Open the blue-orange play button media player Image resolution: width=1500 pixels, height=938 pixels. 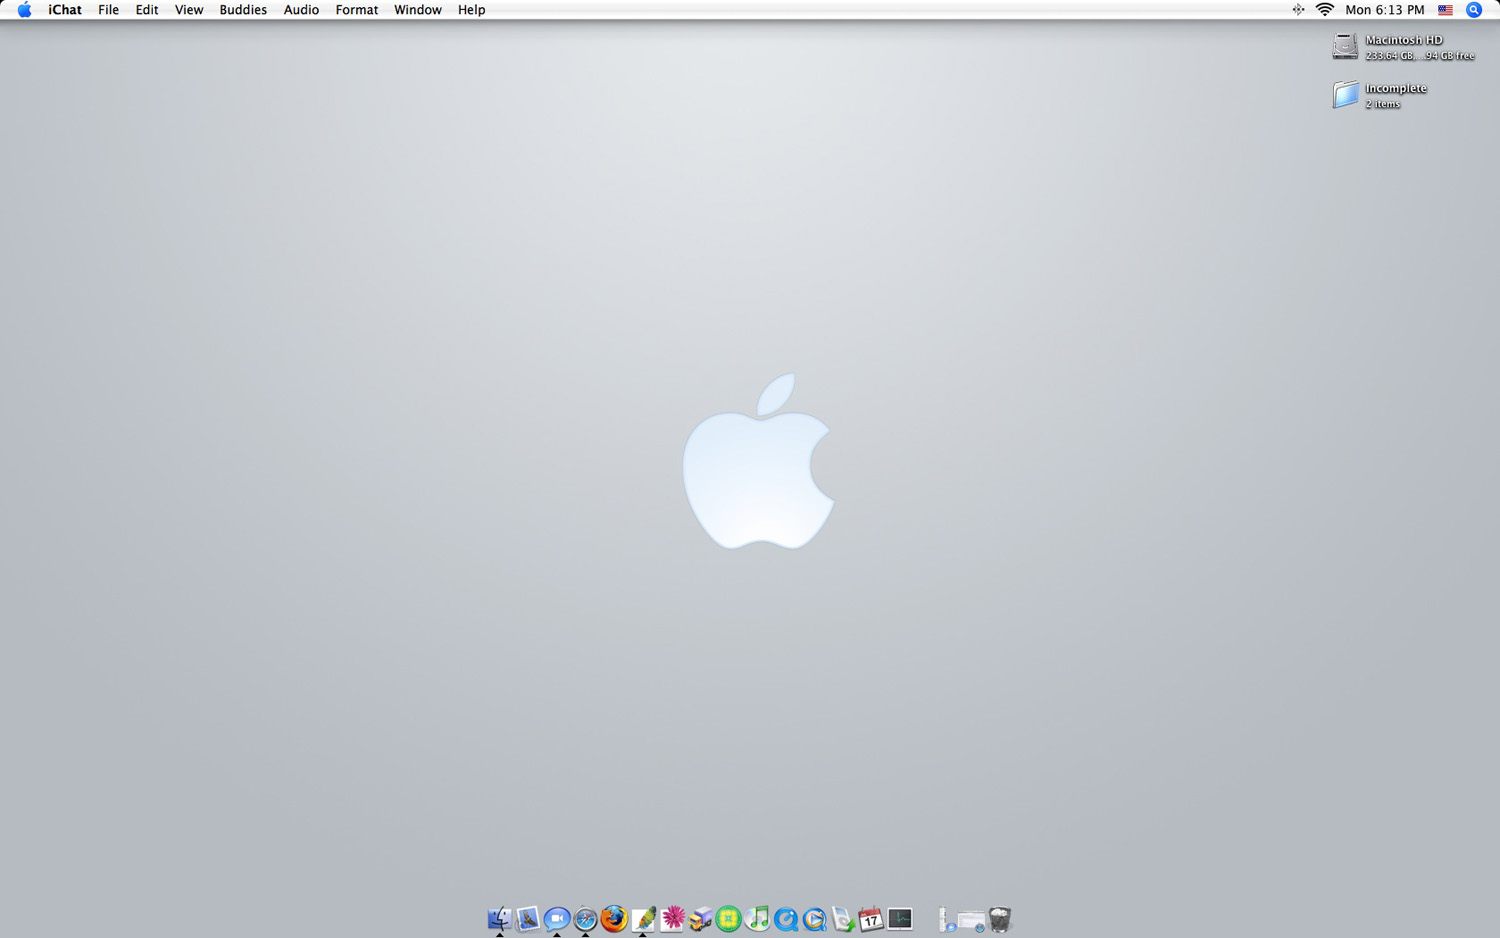click(x=815, y=919)
